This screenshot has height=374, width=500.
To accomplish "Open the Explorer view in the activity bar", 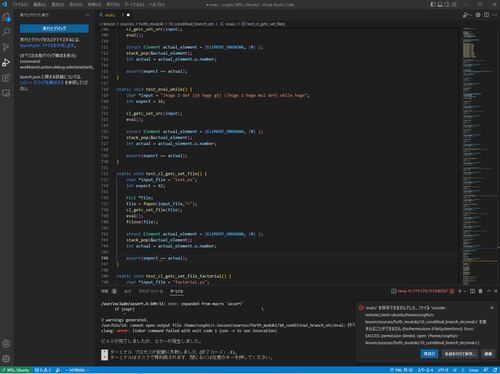I will pyautogui.click(x=6, y=17).
